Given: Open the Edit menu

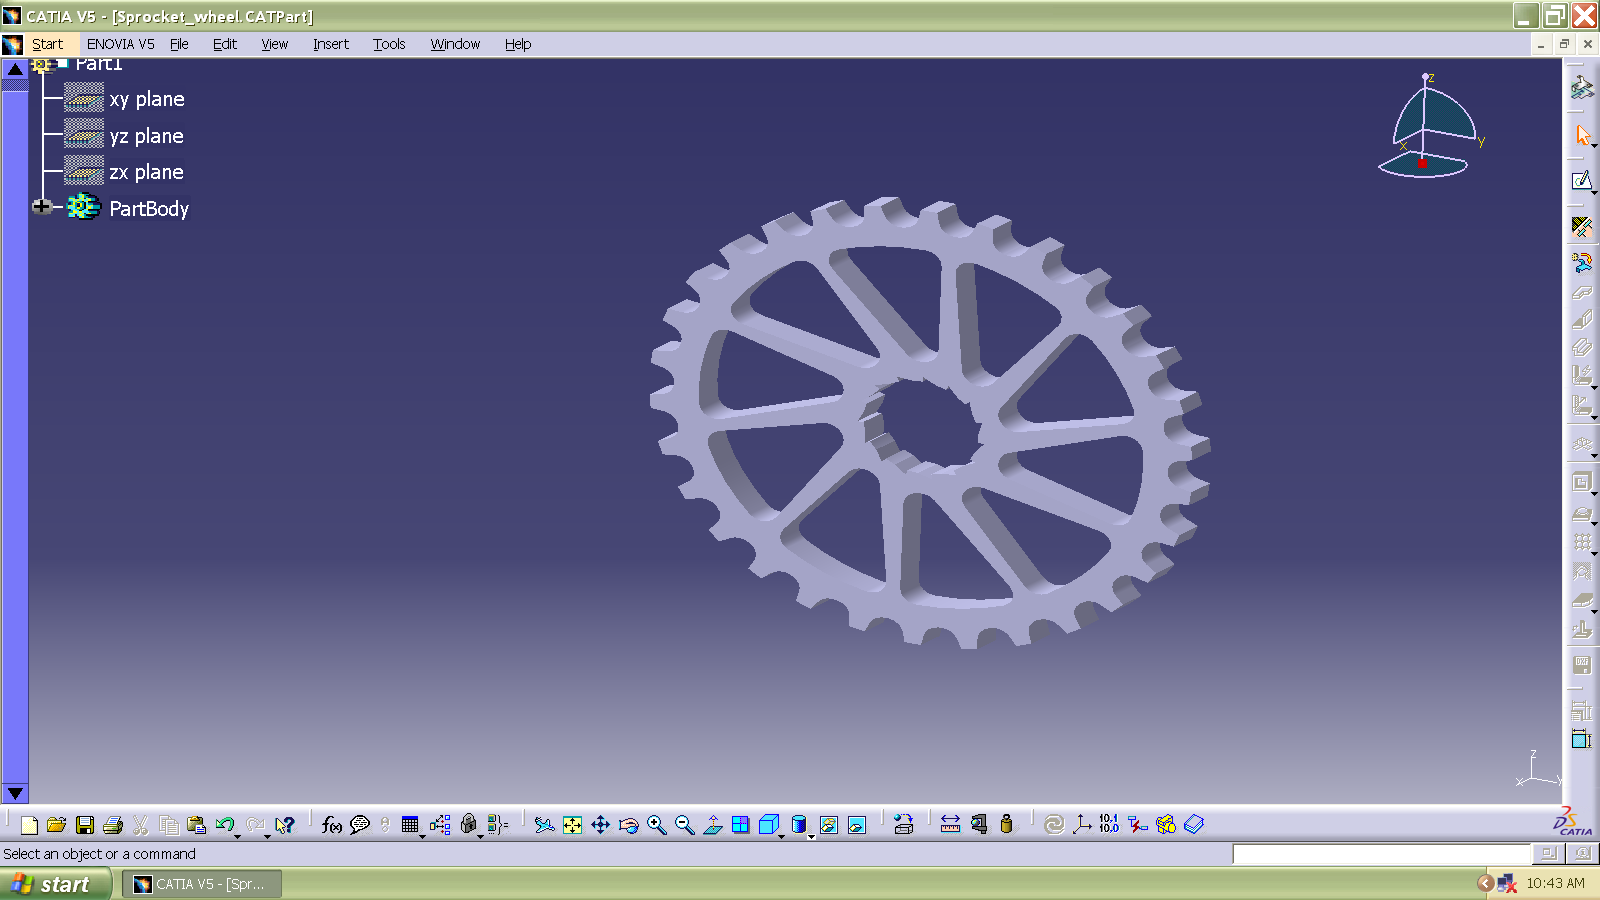Looking at the screenshot, I should pyautogui.click(x=225, y=44).
